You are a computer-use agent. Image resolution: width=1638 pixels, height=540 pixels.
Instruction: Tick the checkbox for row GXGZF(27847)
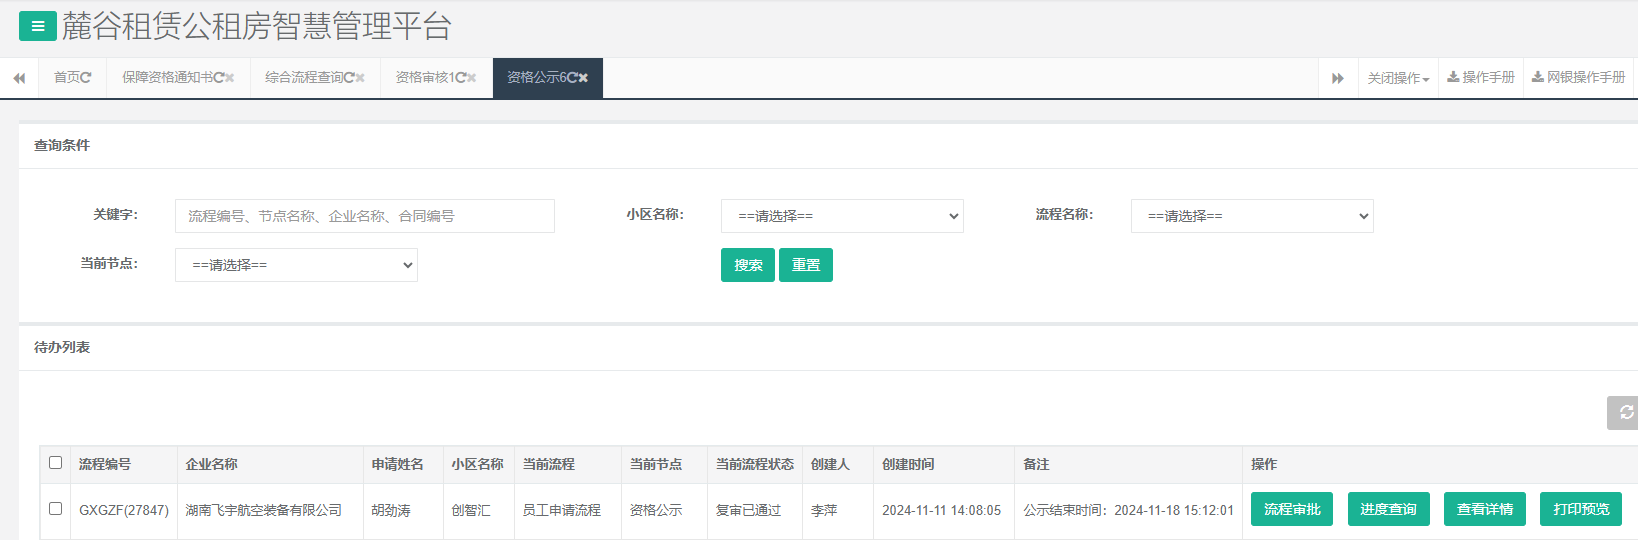point(56,509)
